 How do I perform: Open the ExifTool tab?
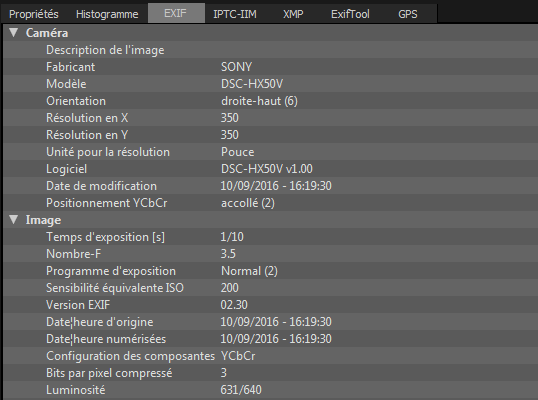point(350,14)
